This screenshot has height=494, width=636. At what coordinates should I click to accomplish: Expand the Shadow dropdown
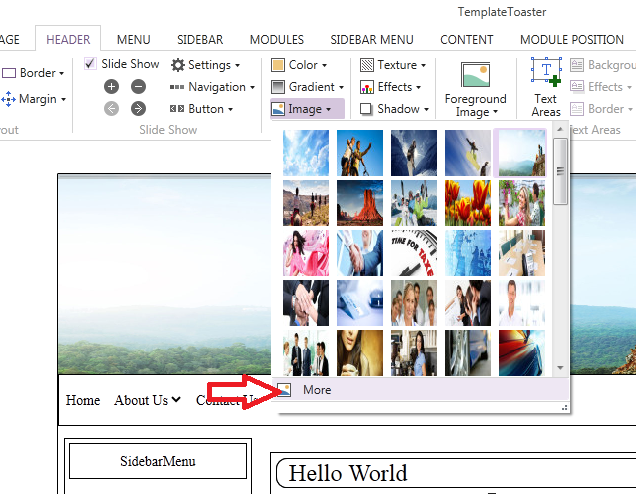[x=391, y=109]
